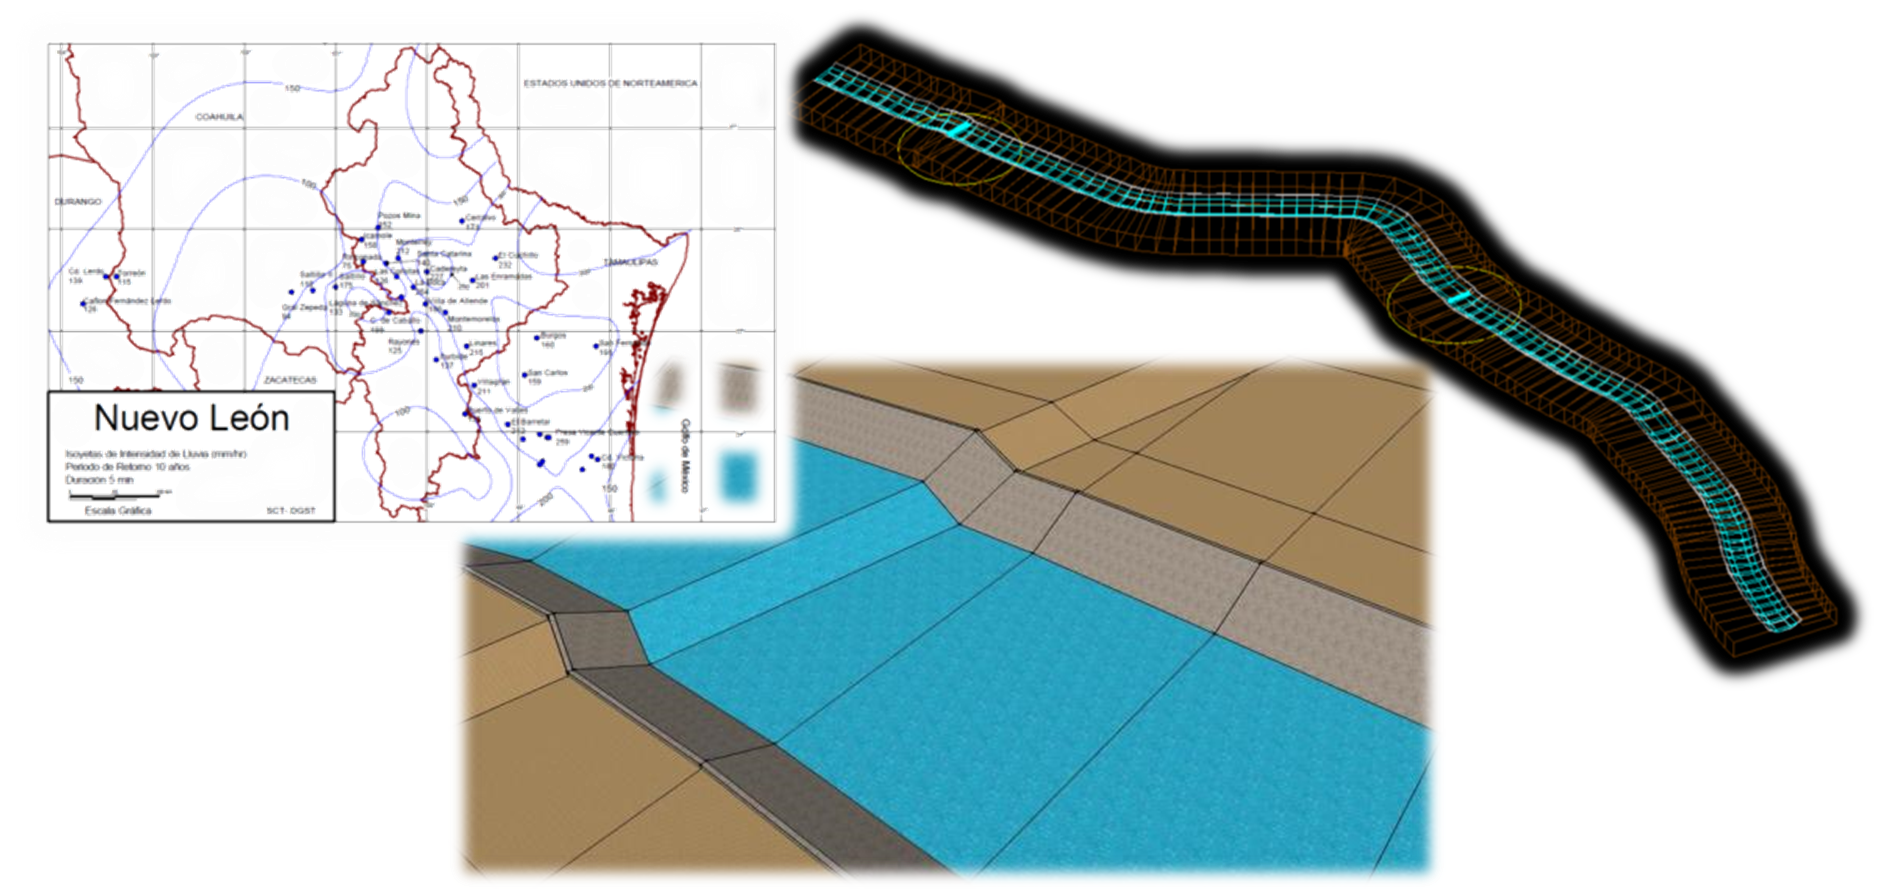This screenshot has width=1894, height=889.
Task: Click the ZACATECAS state label
Action: click(290, 380)
